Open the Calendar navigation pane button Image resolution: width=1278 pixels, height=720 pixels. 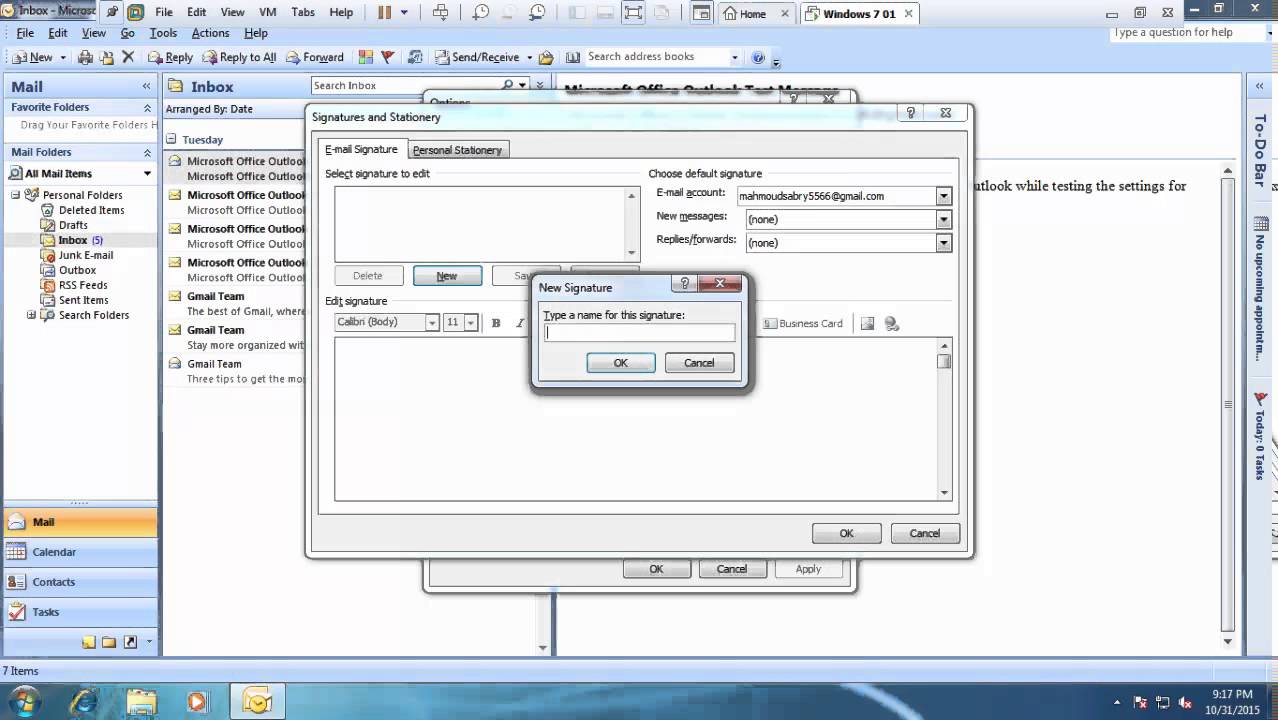point(80,552)
